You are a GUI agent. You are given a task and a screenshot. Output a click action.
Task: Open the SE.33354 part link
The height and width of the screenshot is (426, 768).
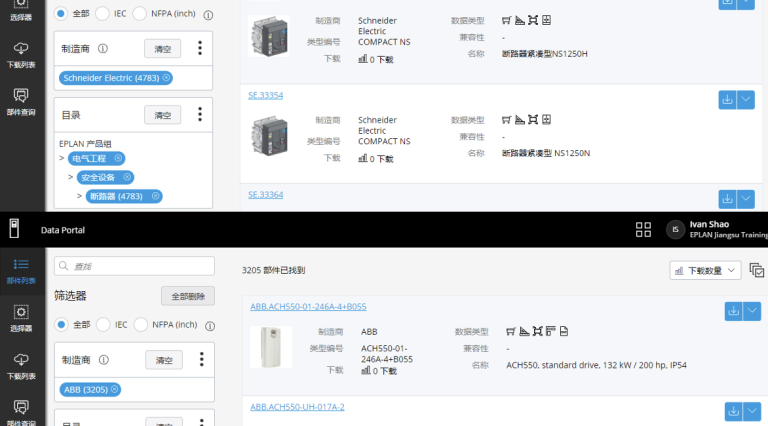click(x=265, y=95)
